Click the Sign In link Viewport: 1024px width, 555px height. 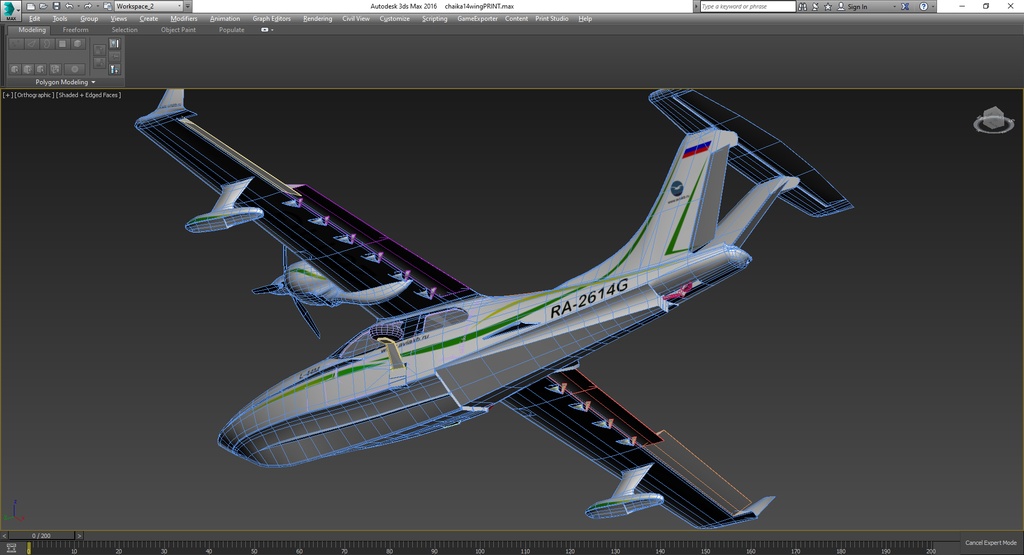point(857,7)
